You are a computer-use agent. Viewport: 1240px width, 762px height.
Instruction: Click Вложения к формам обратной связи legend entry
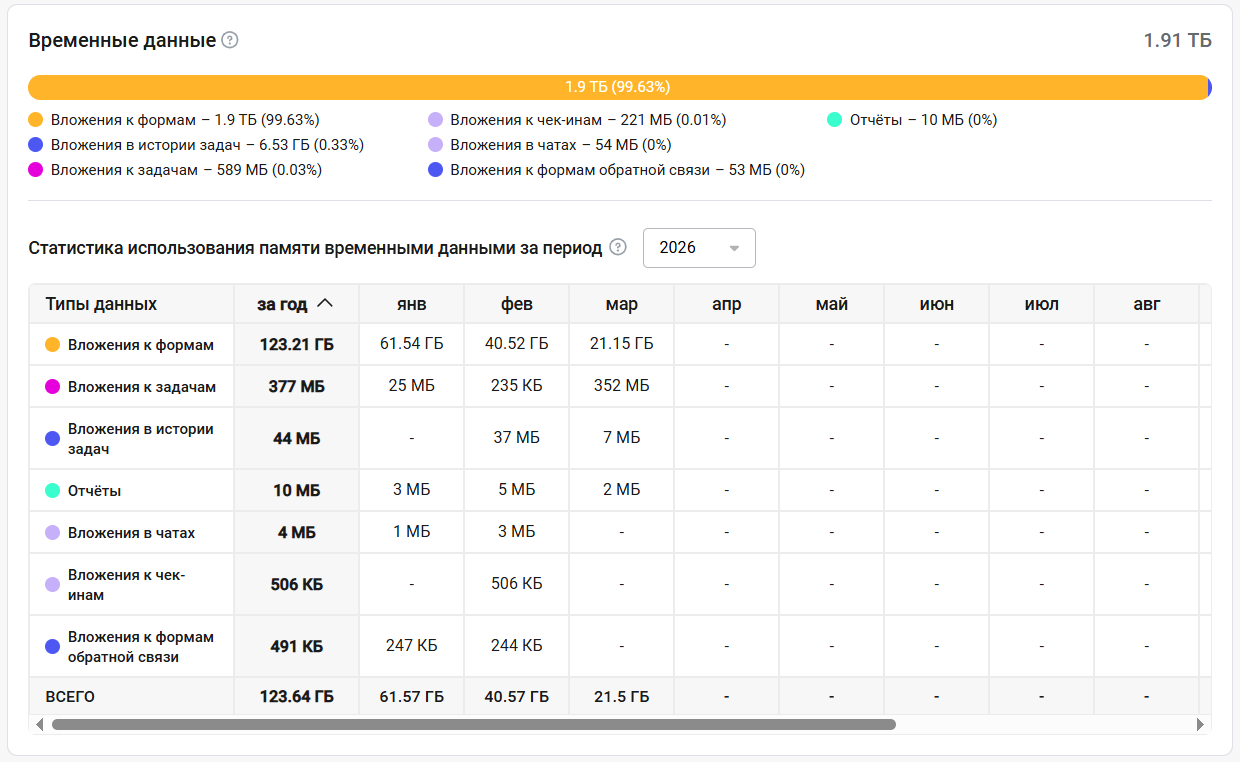627,170
